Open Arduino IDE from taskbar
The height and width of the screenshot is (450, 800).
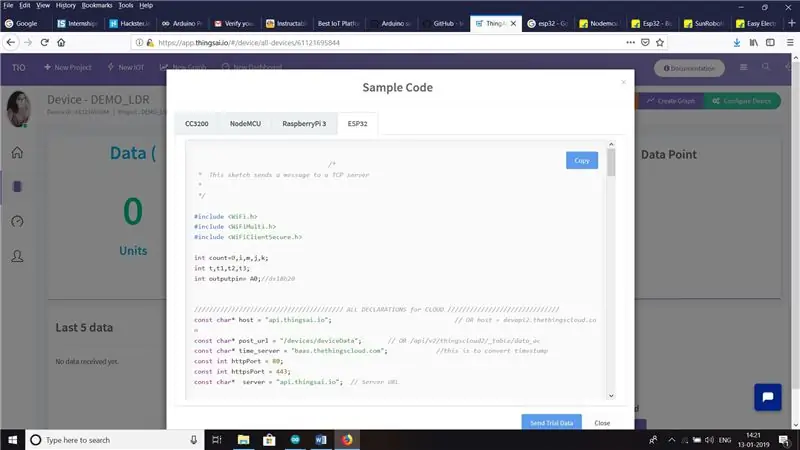click(x=295, y=440)
